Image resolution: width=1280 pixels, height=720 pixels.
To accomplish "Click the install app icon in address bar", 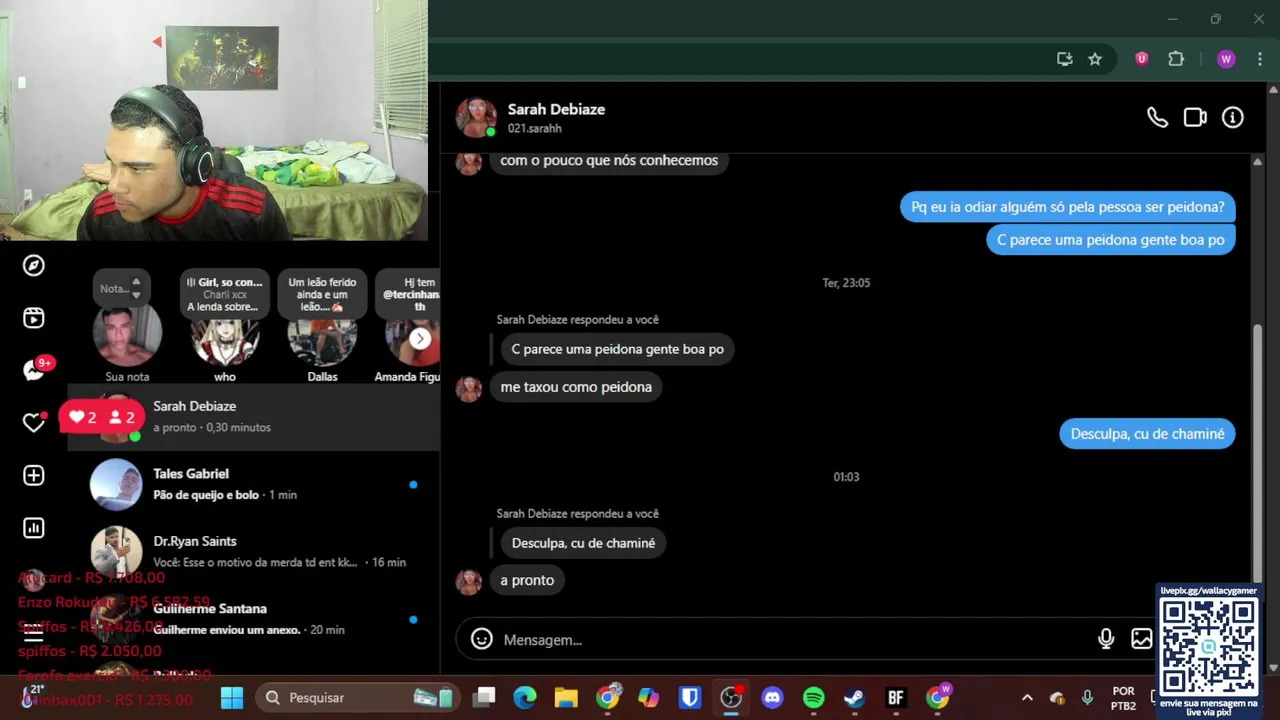I will point(1065,59).
